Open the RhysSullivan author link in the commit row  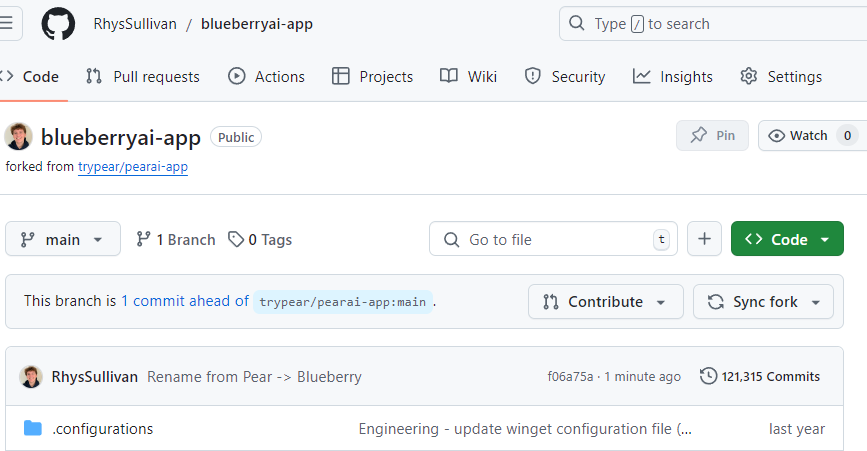[95, 376]
